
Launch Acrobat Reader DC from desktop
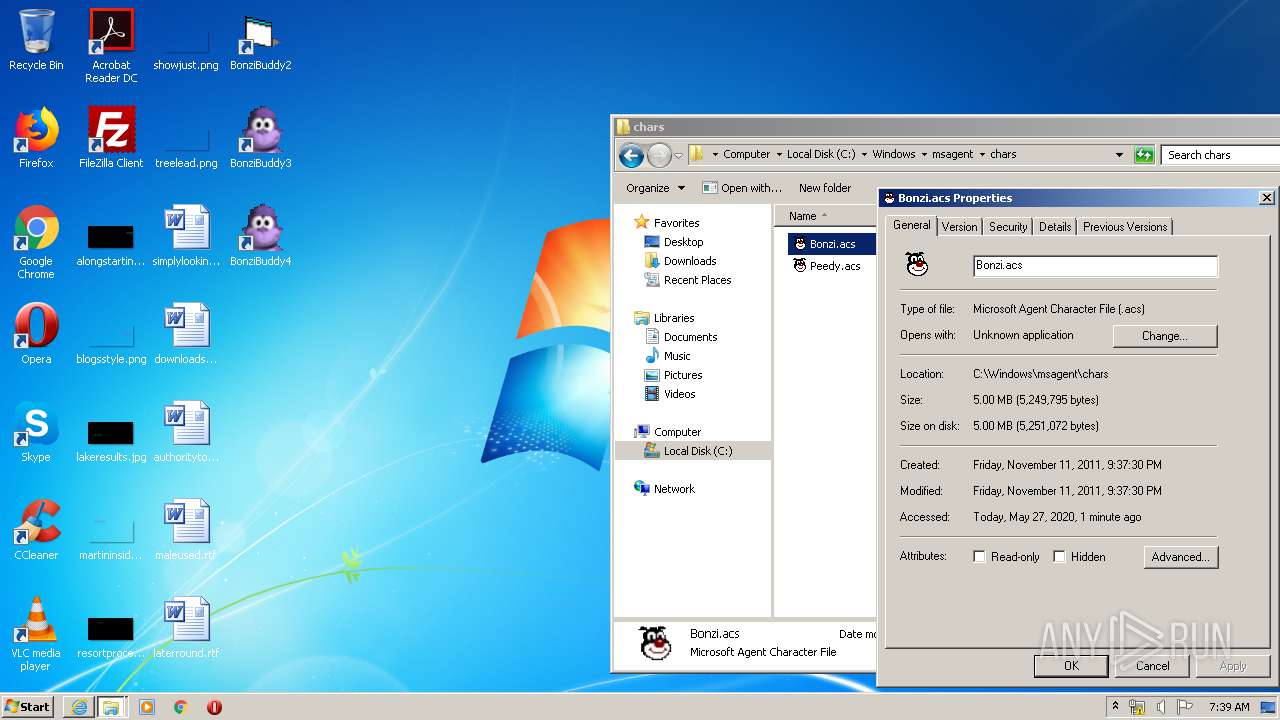click(x=111, y=45)
